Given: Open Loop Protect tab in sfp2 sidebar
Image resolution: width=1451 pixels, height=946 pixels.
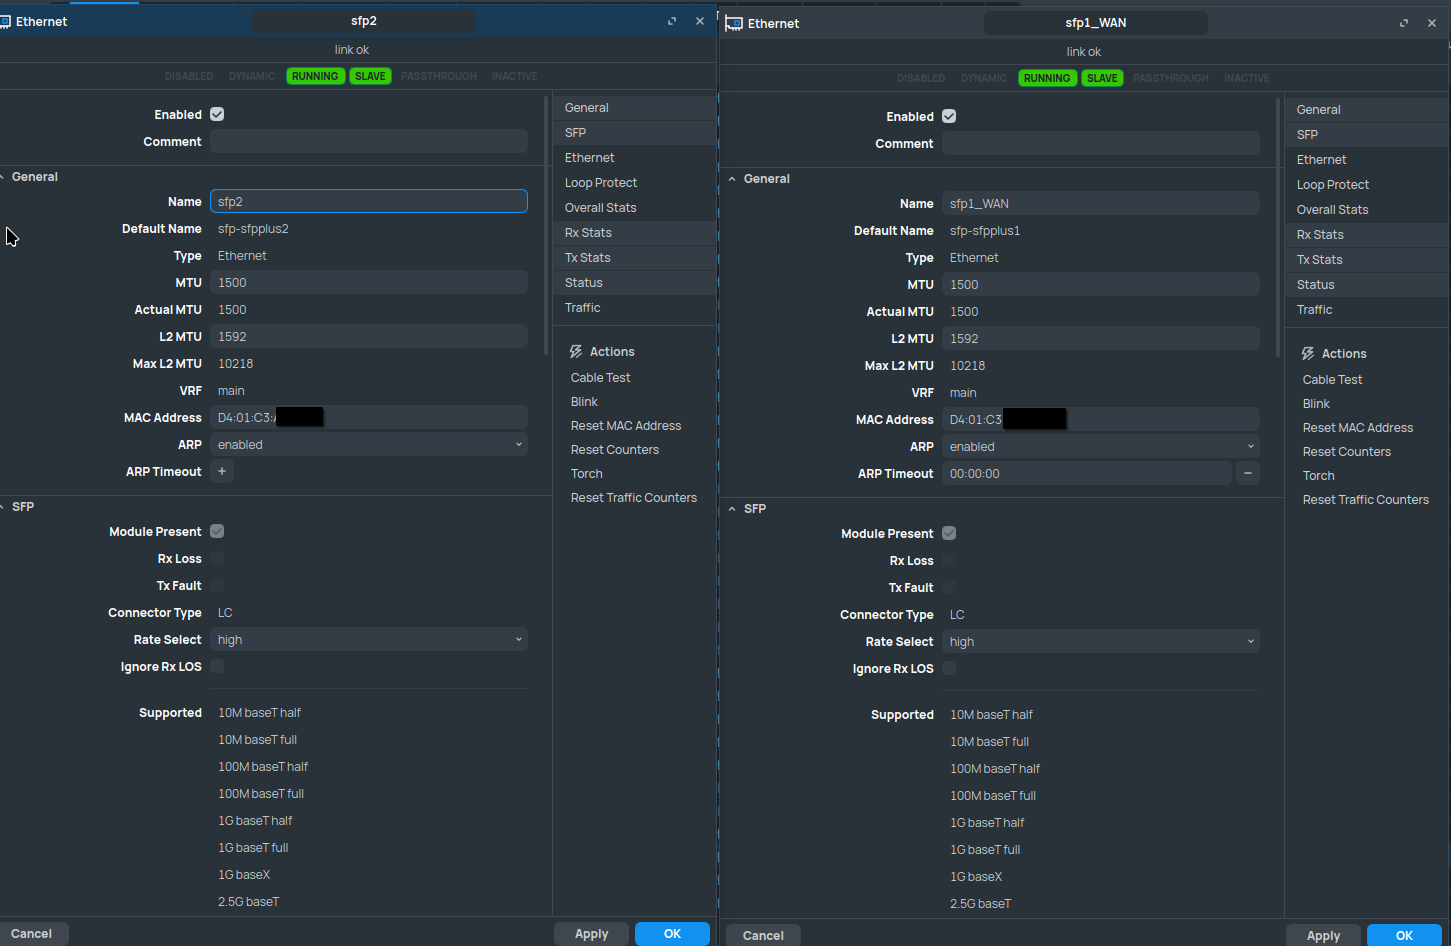Looking at the screenshot, I should (x=635, y=183).
